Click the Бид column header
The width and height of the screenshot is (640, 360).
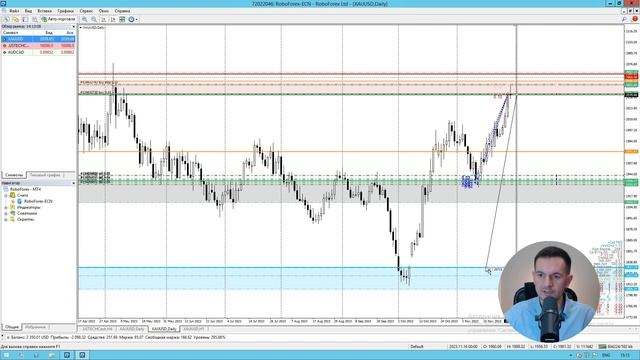pyautogui.click(x=49, y=33)
